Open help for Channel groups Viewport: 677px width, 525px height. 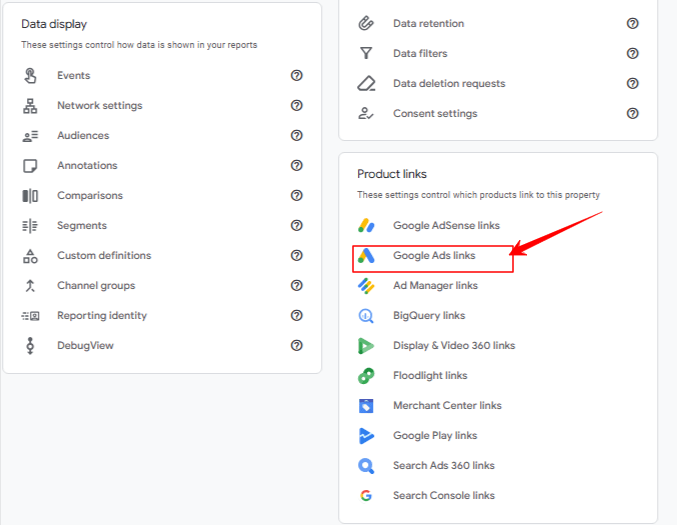[x=297, y=285]
